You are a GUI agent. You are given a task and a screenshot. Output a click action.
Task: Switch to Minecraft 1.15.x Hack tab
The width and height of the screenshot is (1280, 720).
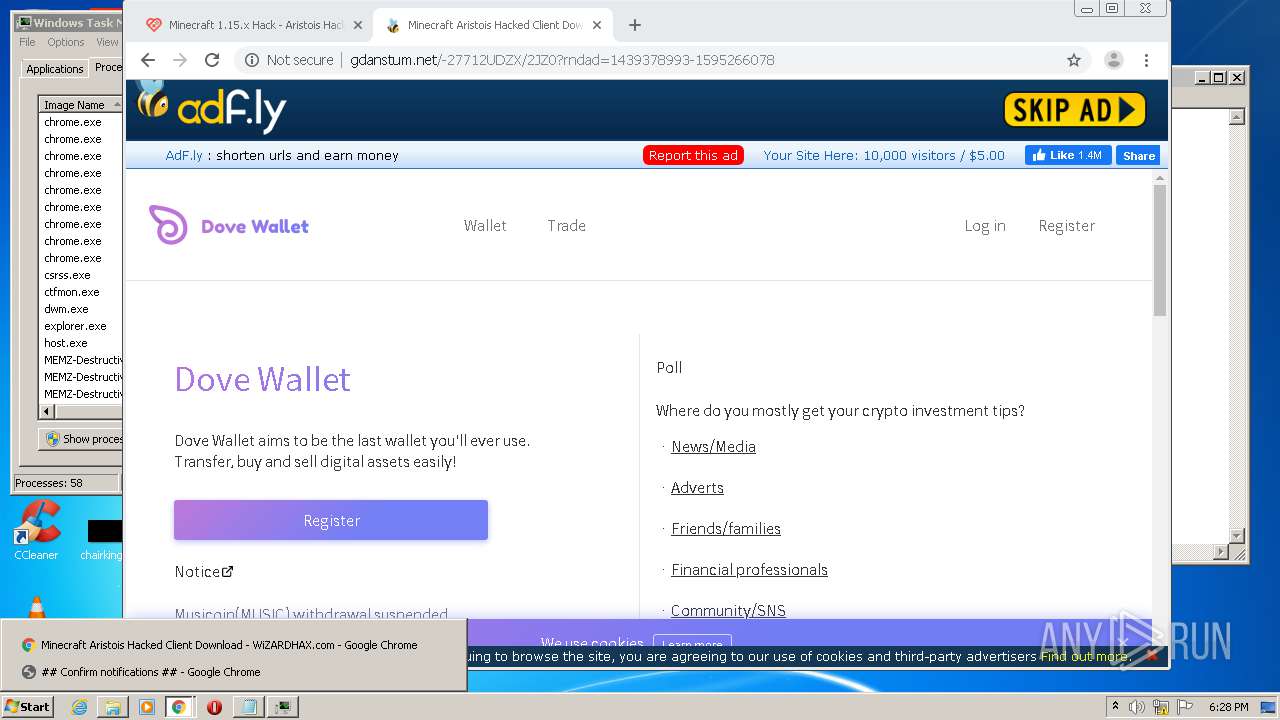[x=254, y=25]
